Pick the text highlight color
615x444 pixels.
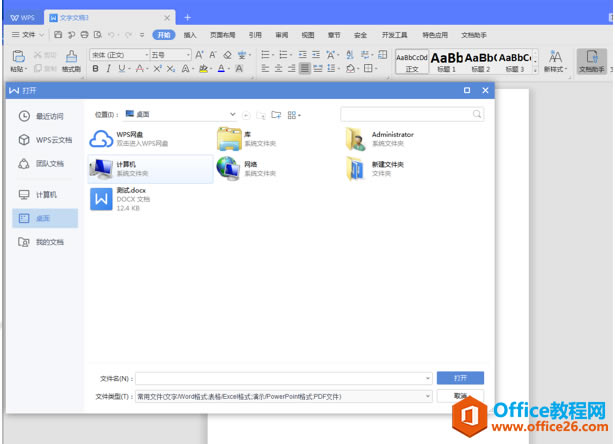[203, 69]
